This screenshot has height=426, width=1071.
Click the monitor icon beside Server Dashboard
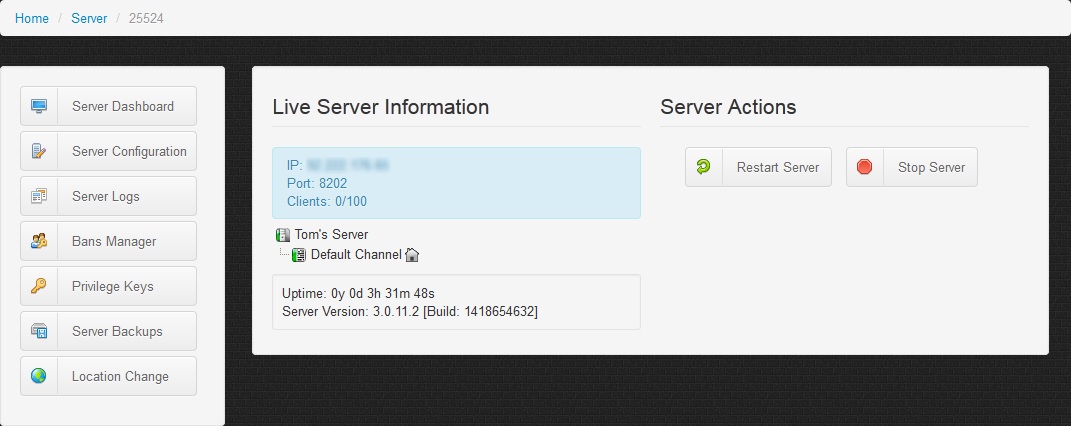(39, 106)
